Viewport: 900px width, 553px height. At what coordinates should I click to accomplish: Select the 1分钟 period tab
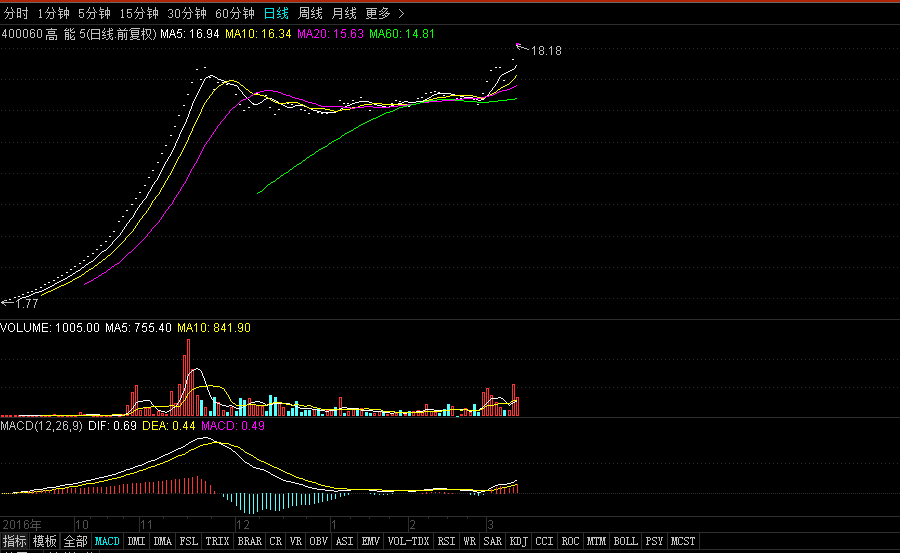[x=53, y=13]
